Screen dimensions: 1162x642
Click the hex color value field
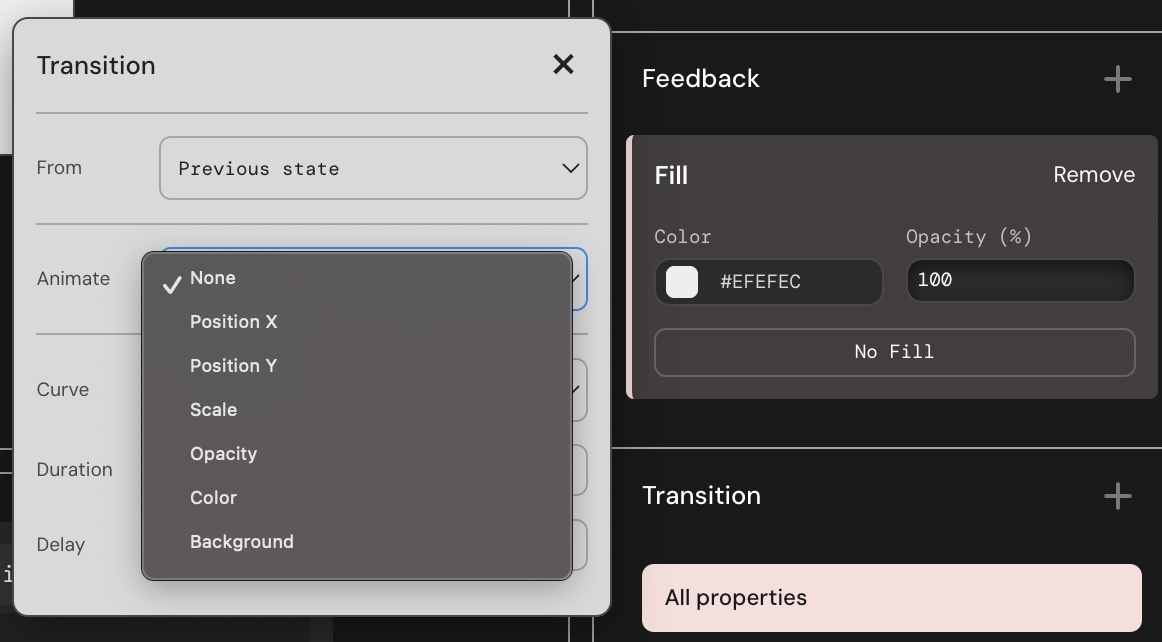click(x=790, y=282)
